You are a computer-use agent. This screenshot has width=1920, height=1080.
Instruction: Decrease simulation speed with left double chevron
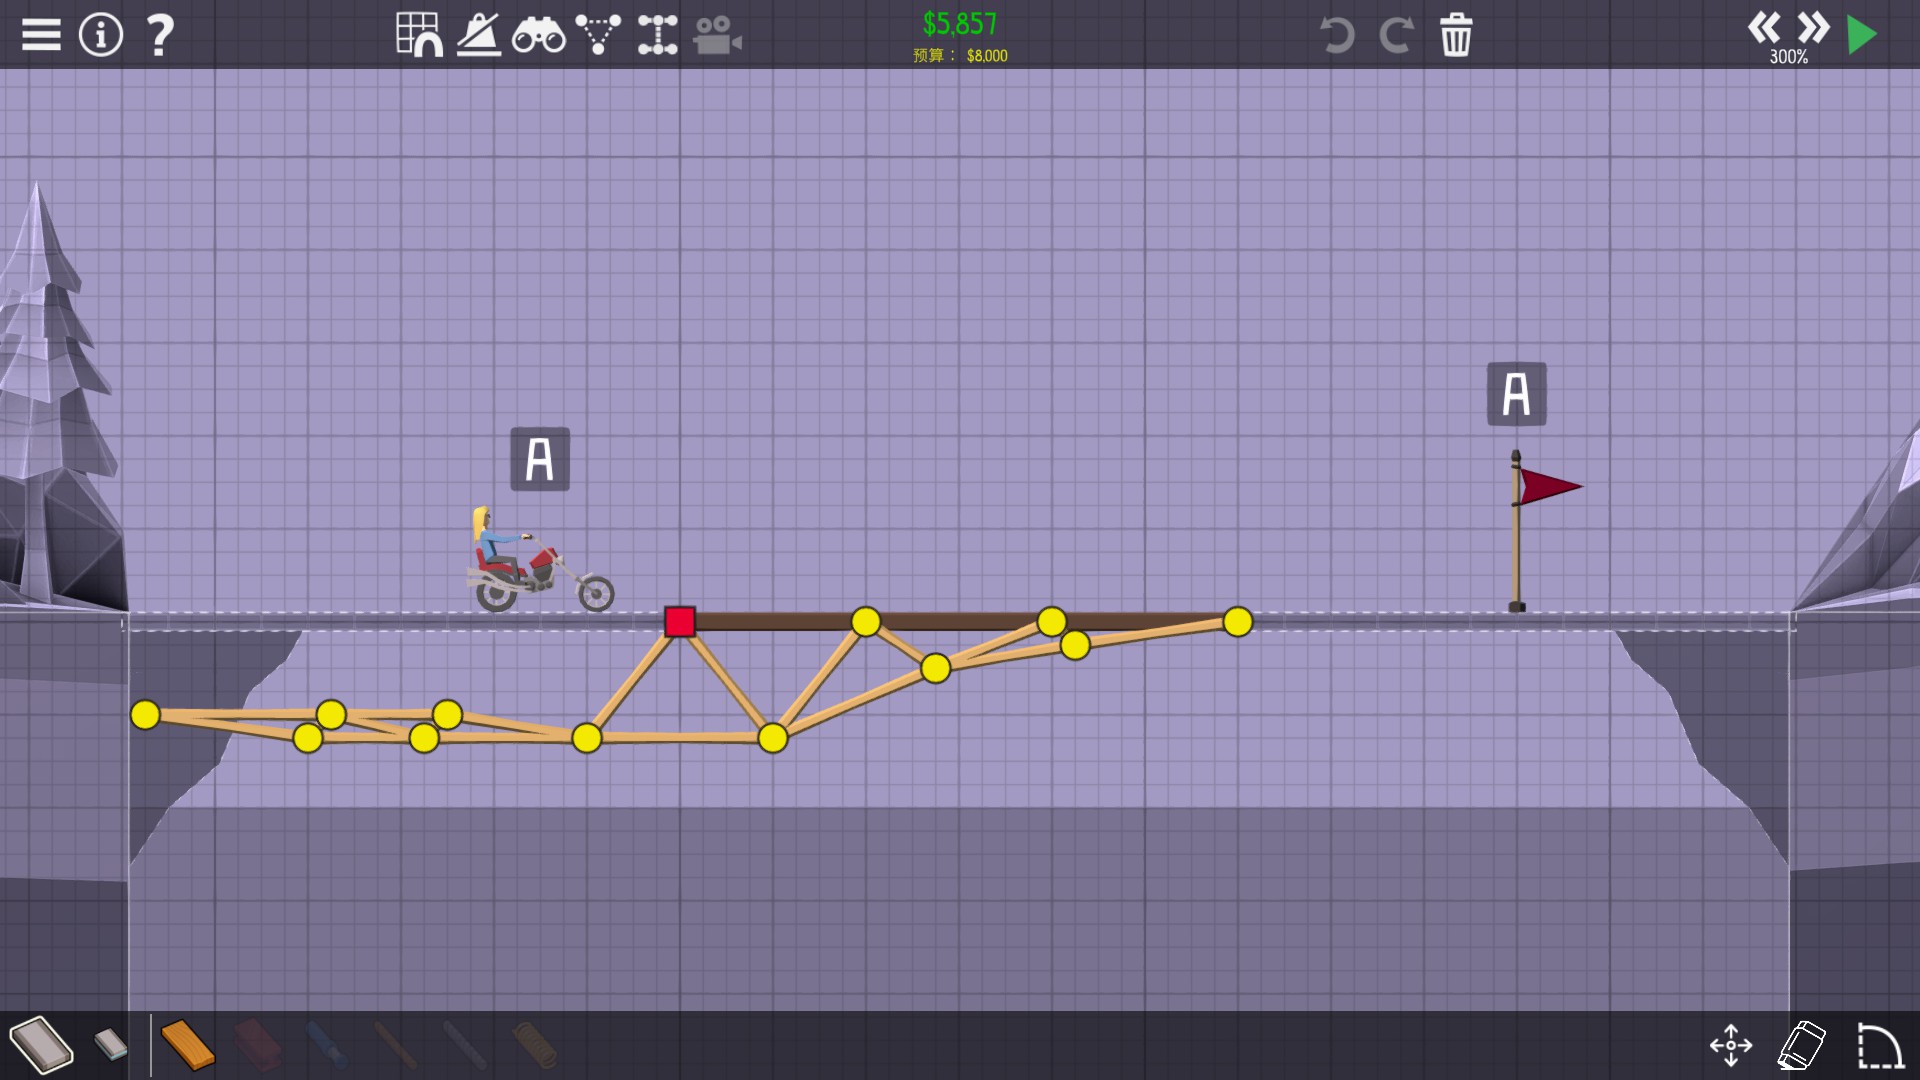point(1764,27)
